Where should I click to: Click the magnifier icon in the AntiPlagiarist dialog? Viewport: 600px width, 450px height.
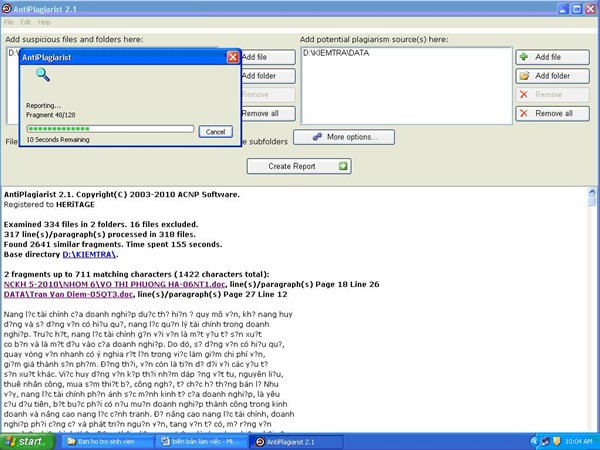tap(42, 74)
